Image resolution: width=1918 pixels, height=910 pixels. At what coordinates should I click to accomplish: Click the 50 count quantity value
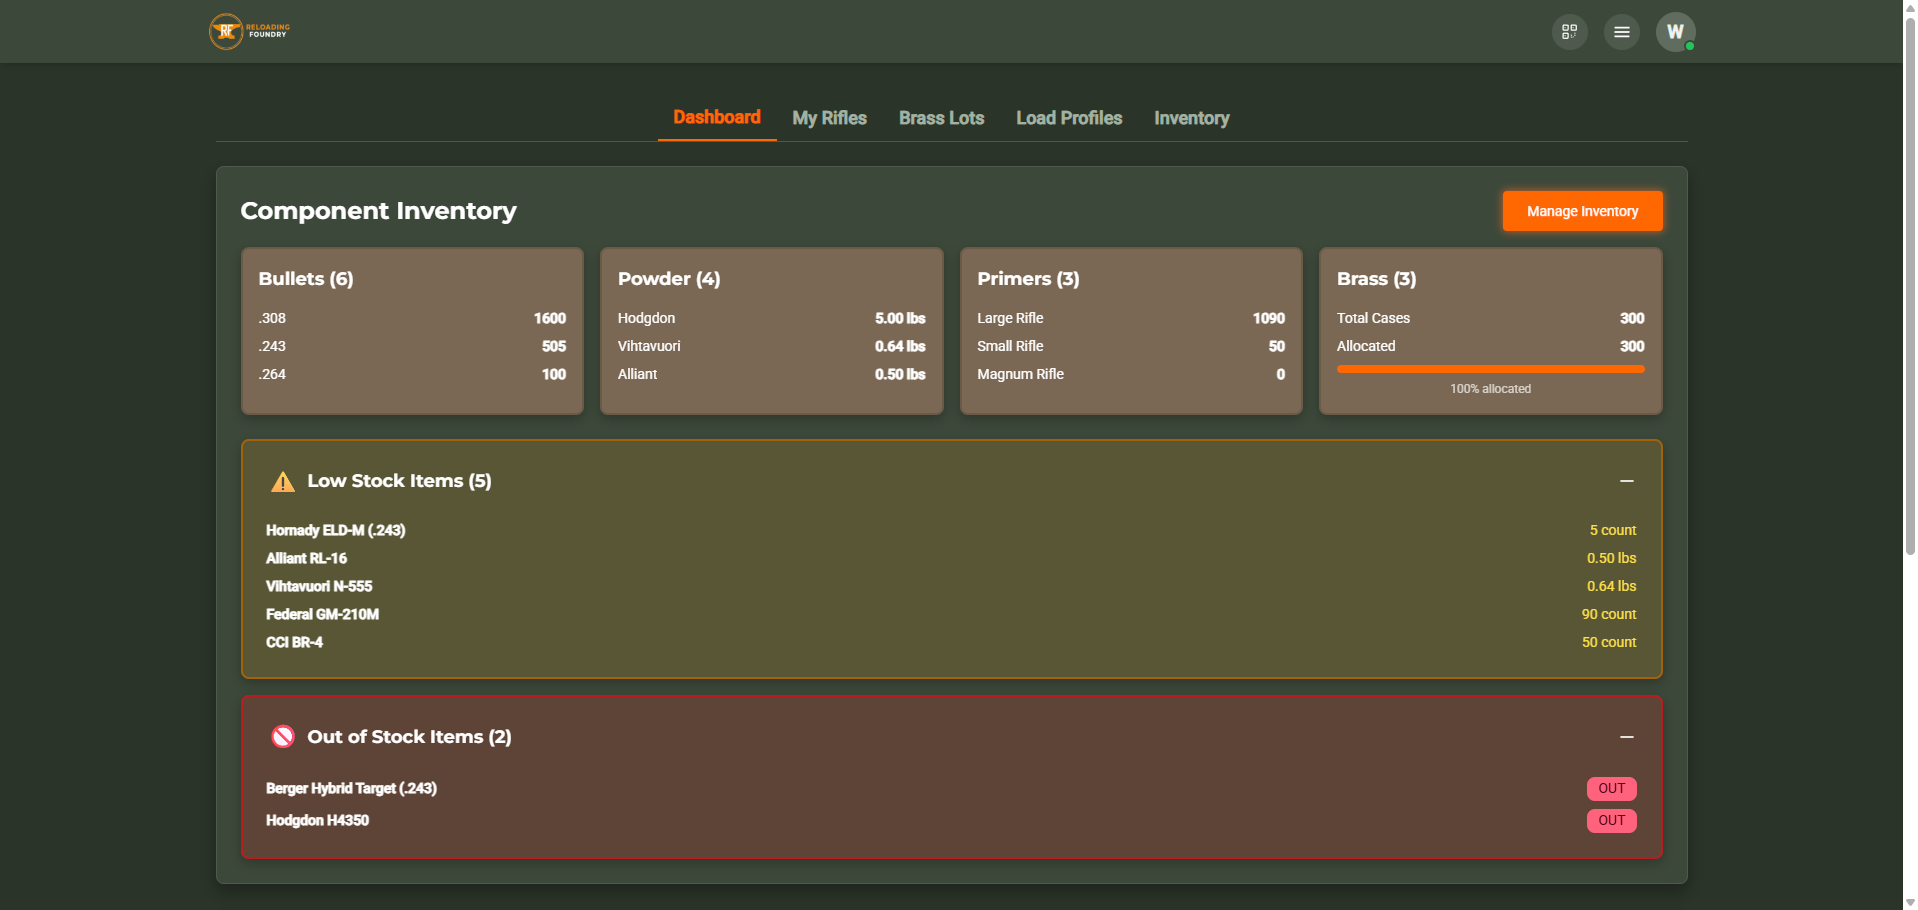[x=1609, y=642]
